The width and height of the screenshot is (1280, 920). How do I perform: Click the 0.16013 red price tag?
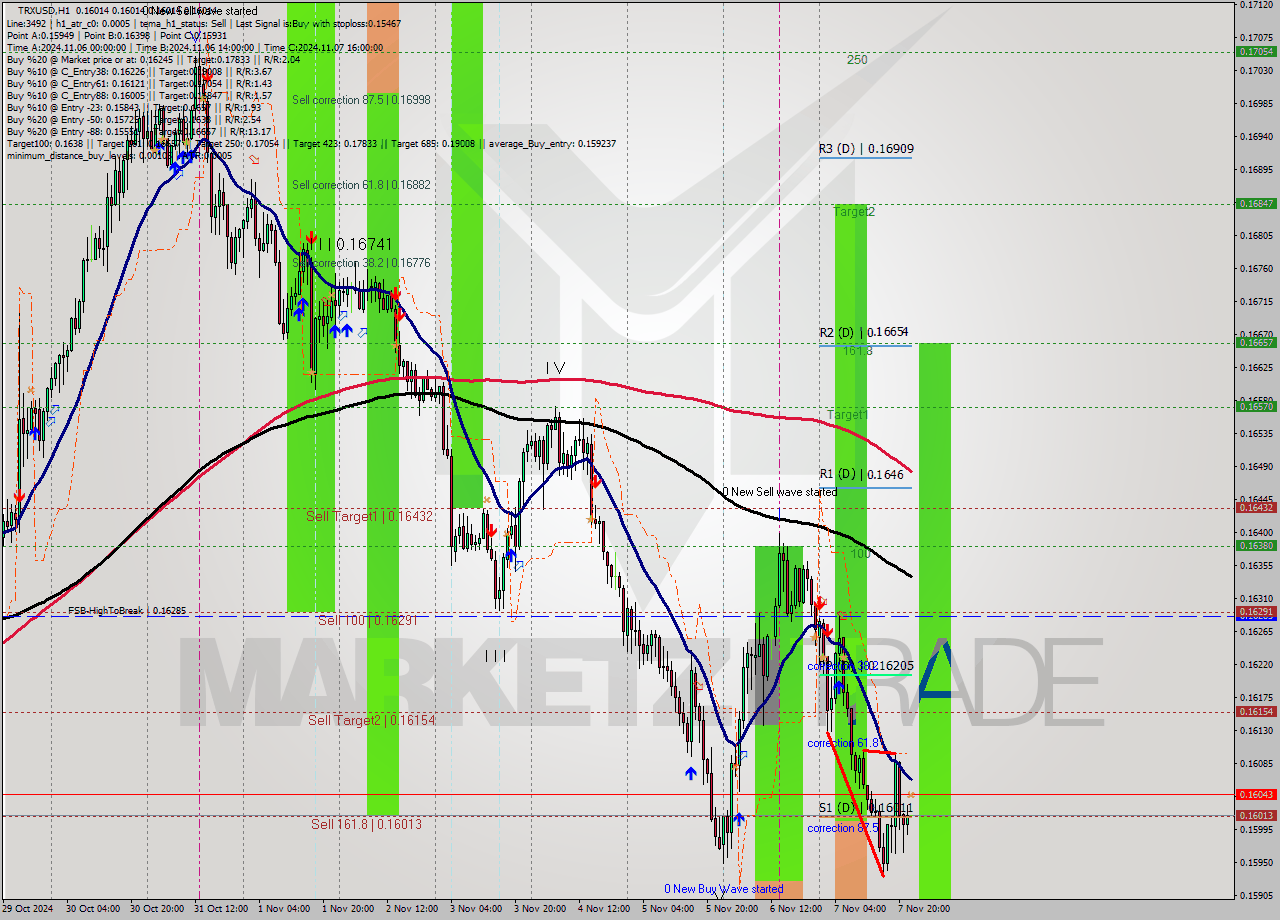[1256, 815]
